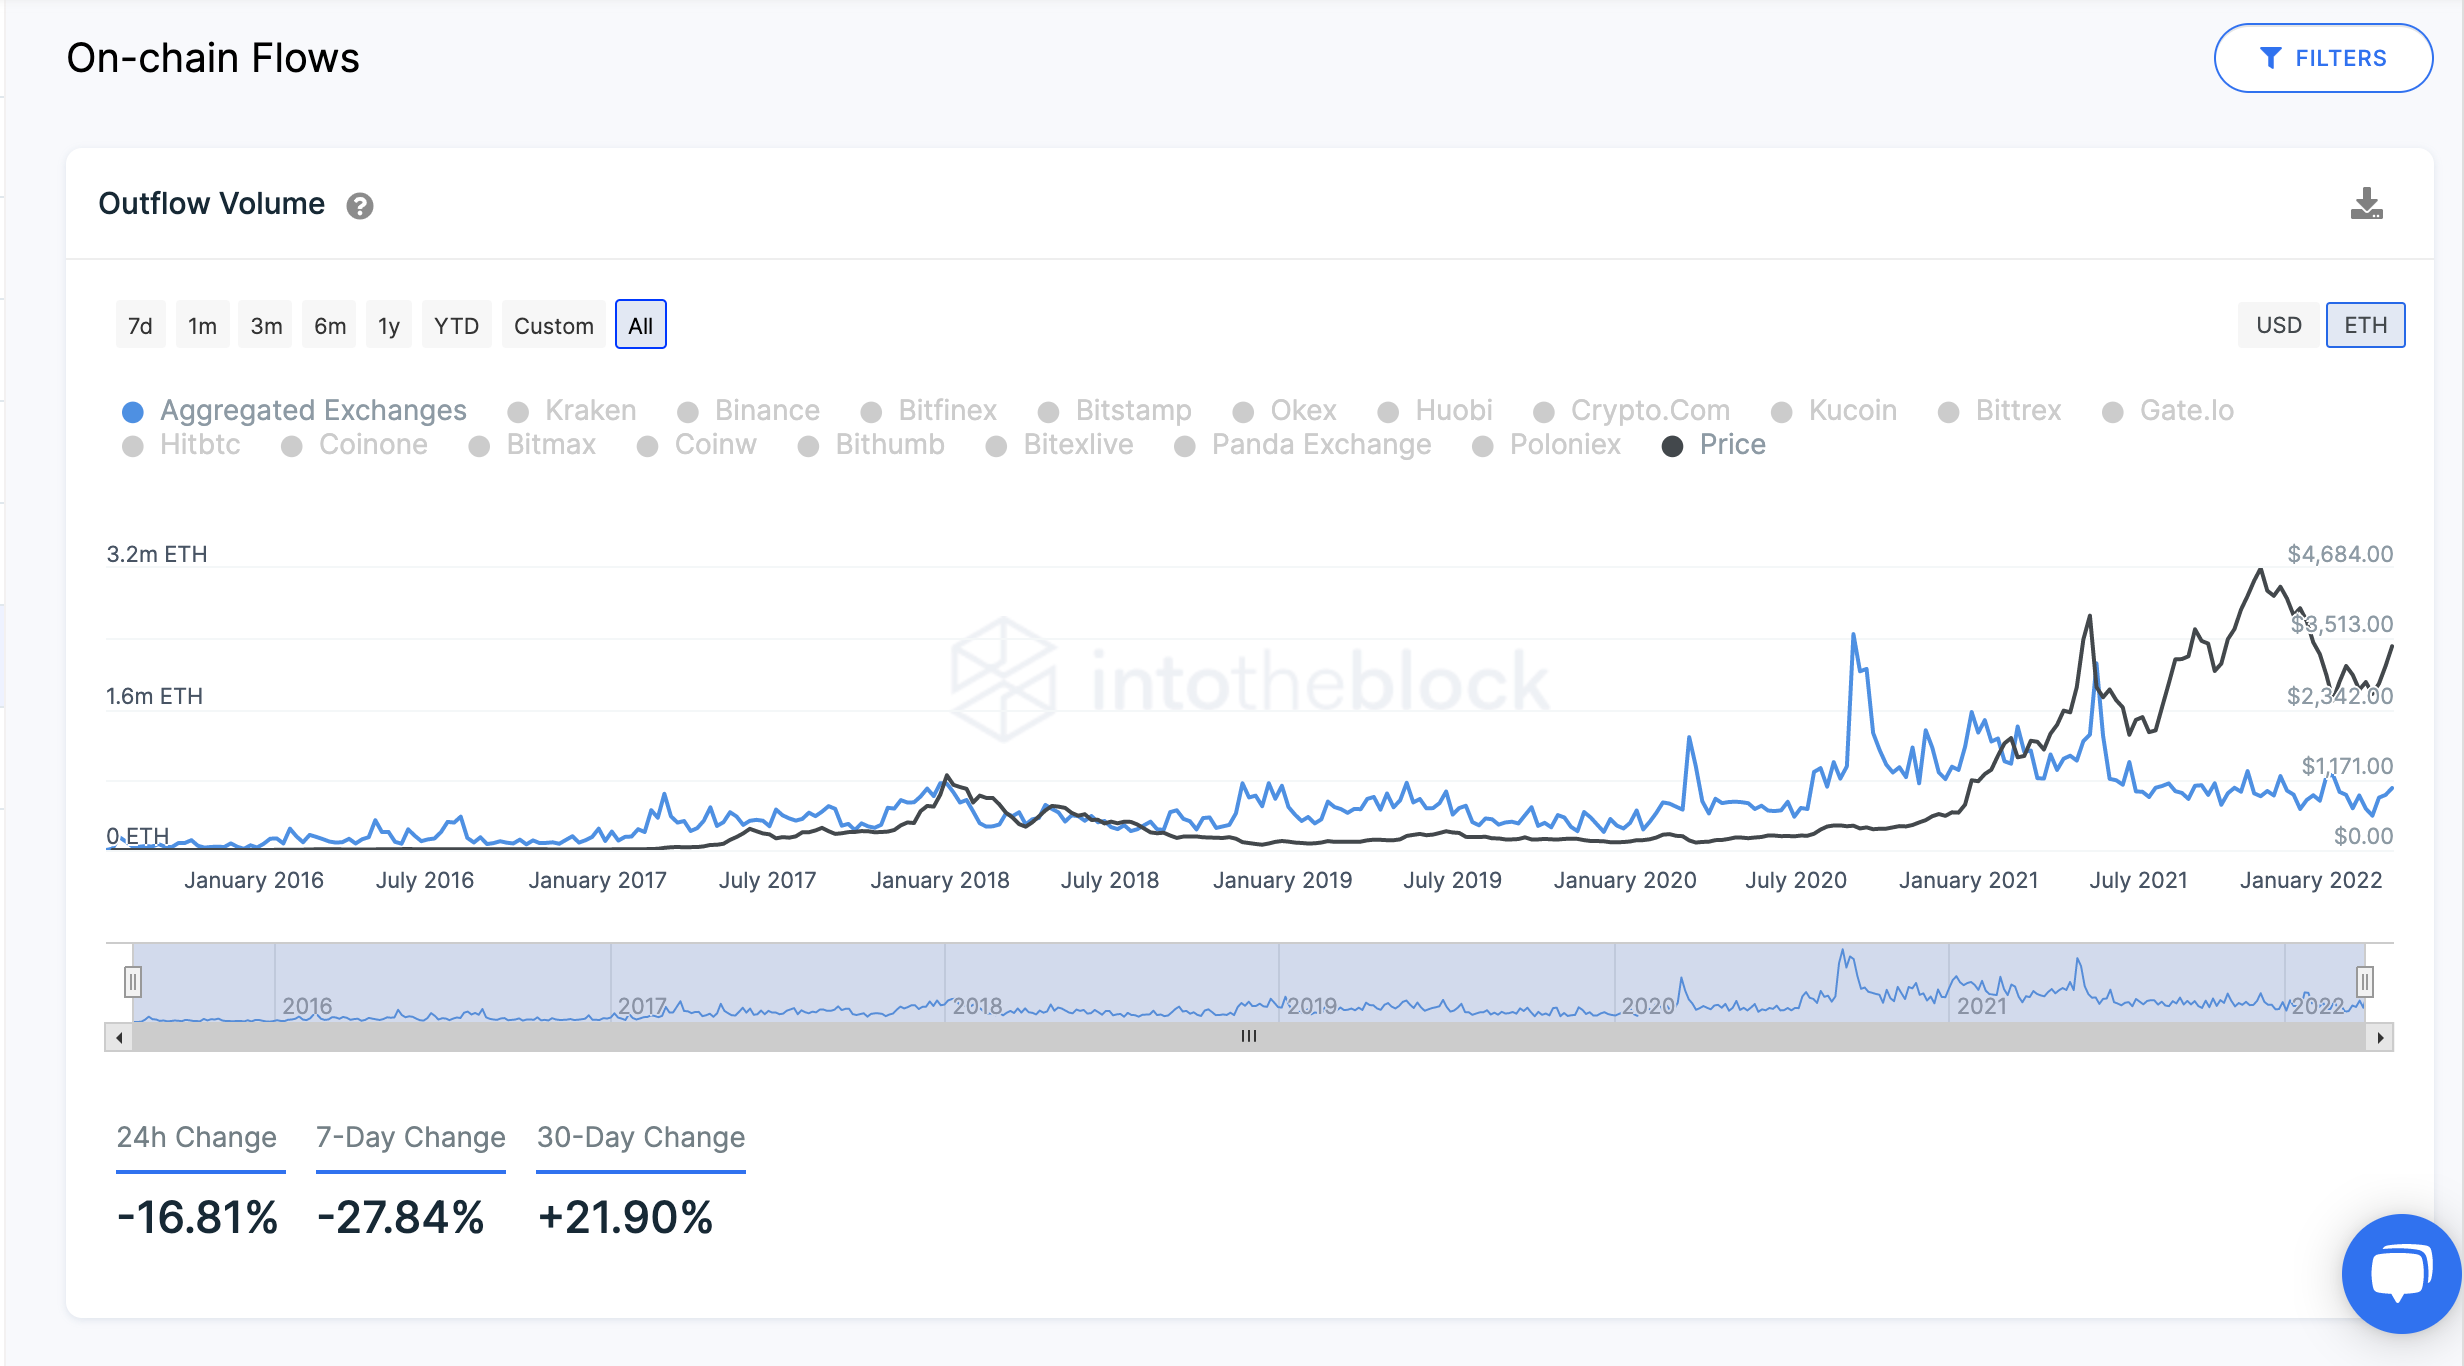This screenshot has height=1366, width=2464.
Task: Choose the Custom date range
Action: (554, 325)
